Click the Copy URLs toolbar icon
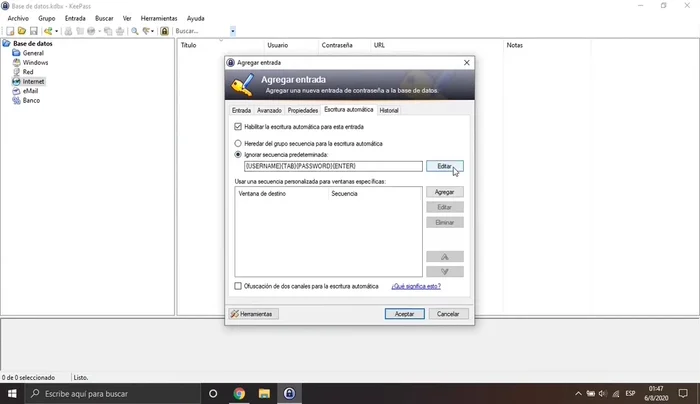 (108, 31)
